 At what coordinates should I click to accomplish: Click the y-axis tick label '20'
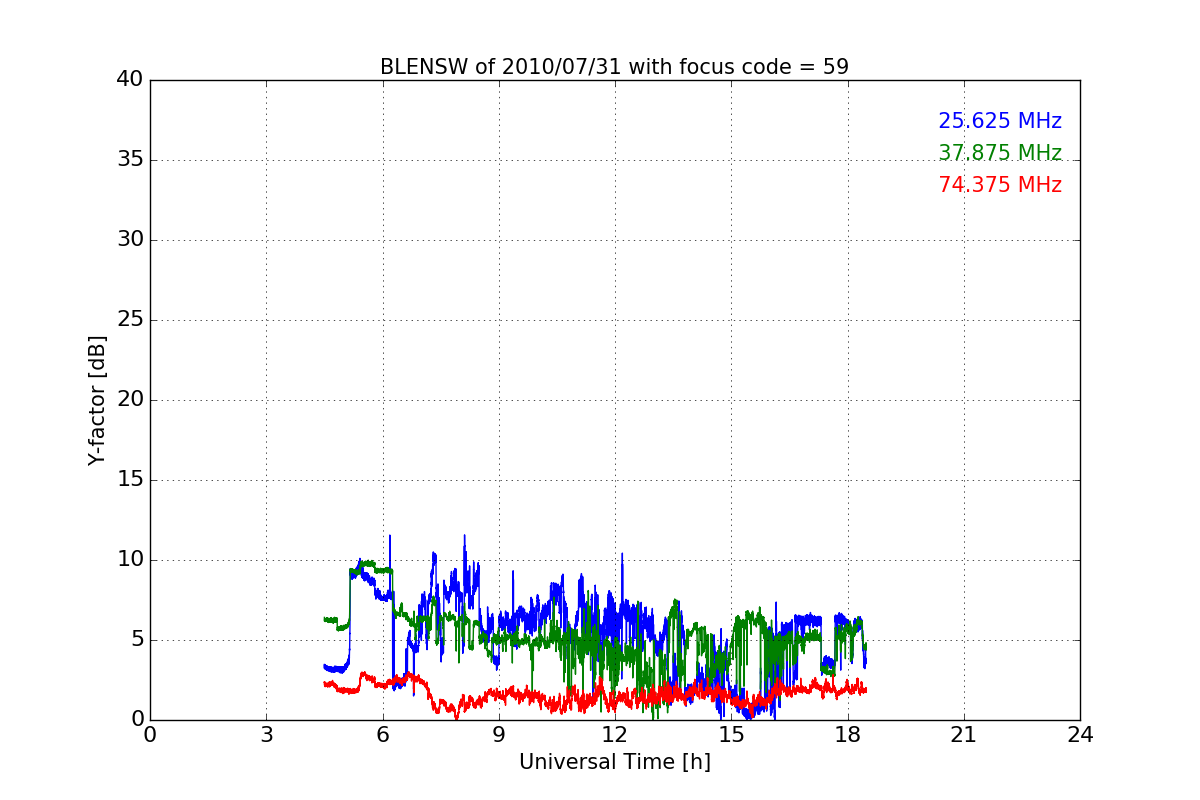click(130, 400)
